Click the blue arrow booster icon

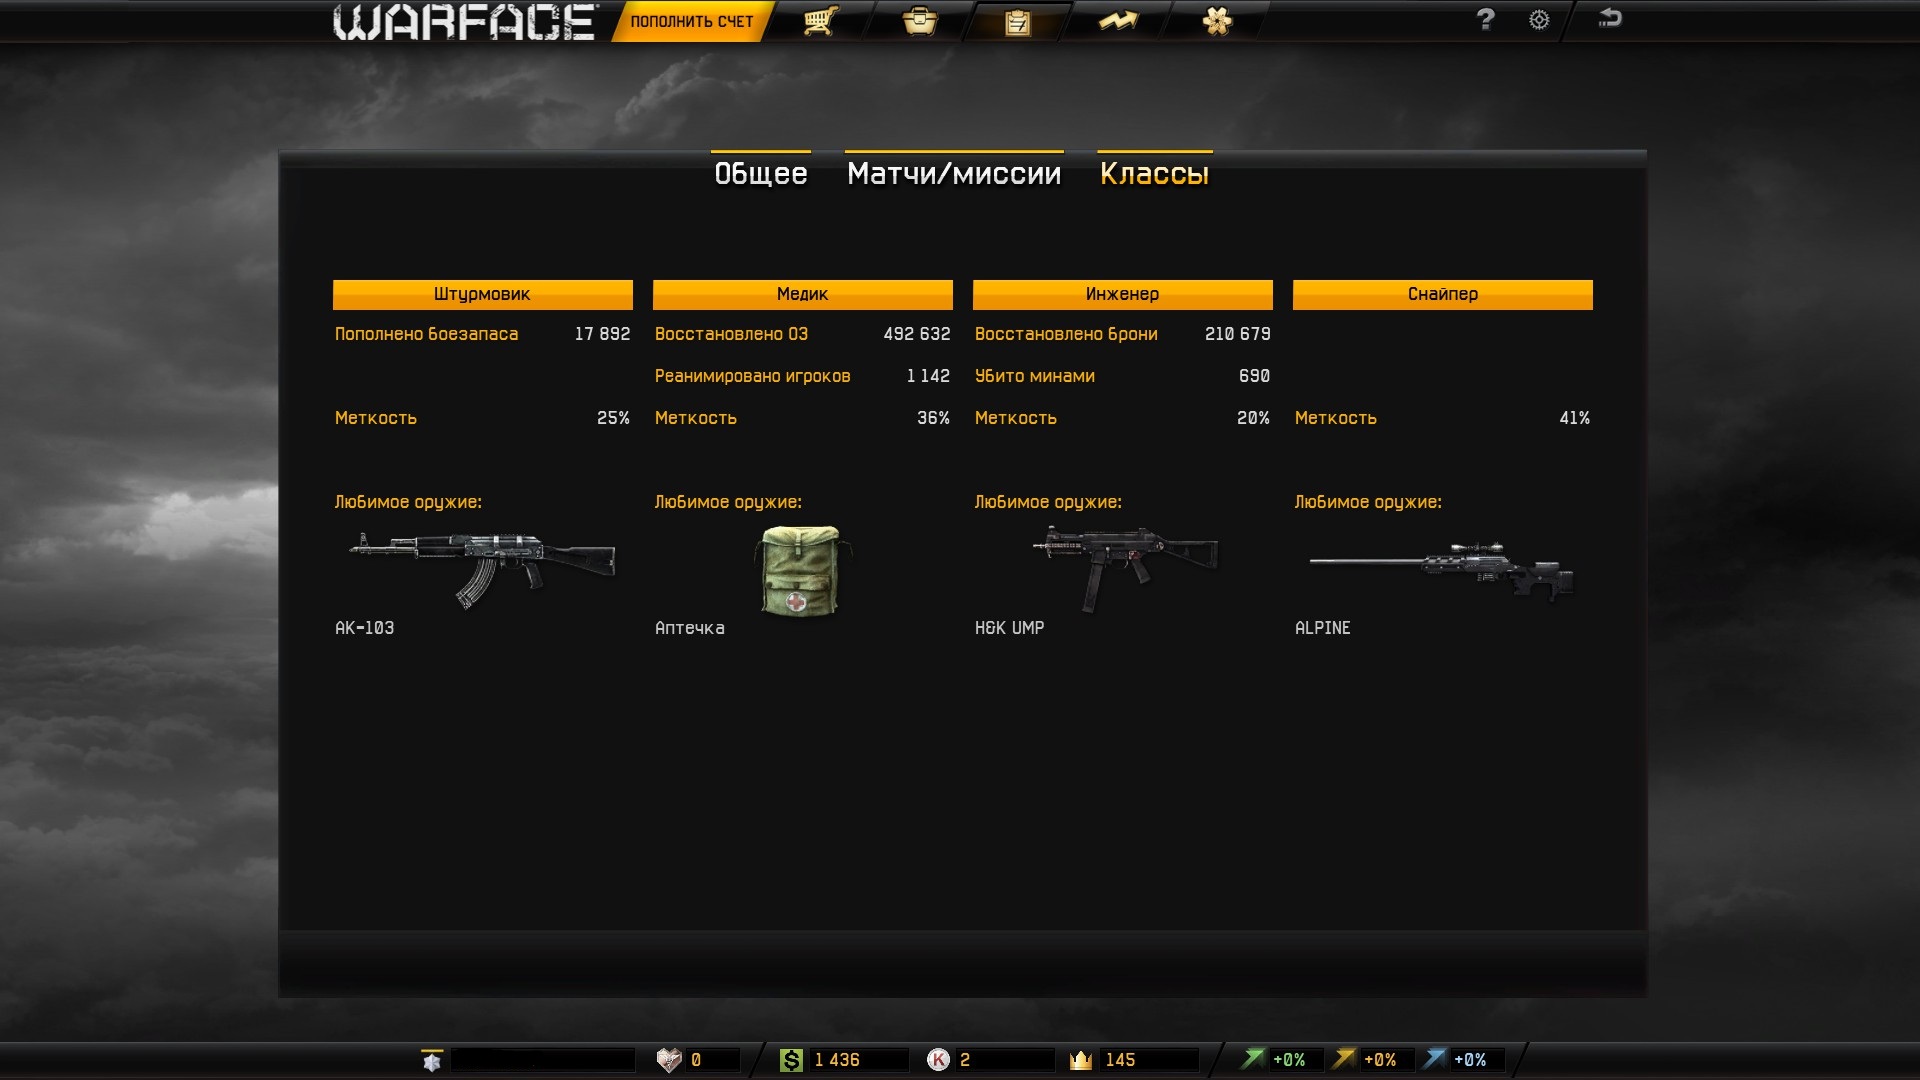(1435, 1059)
